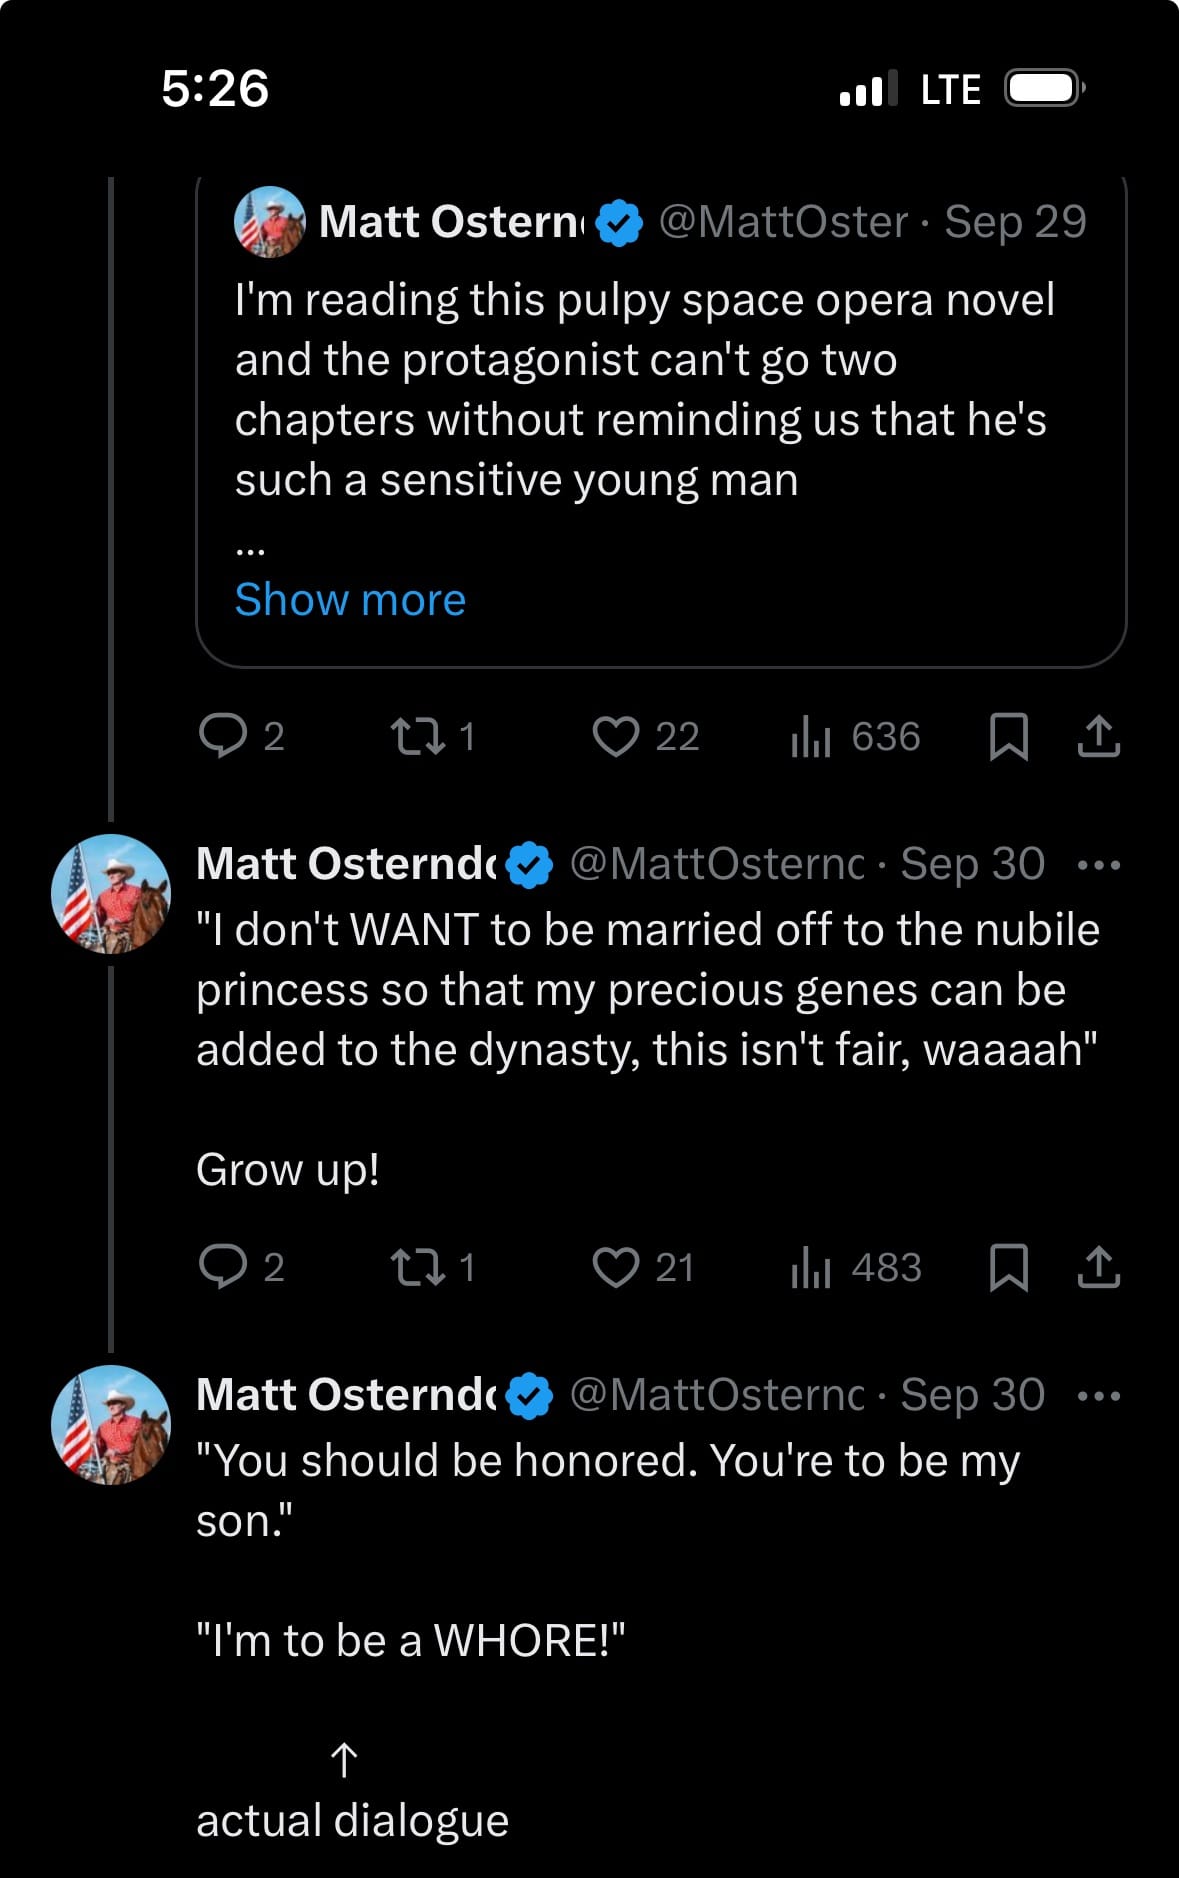Open more options for "You should be honored" tweet
This screenshot has width=1179, height=1878.
point(1098,1396)
